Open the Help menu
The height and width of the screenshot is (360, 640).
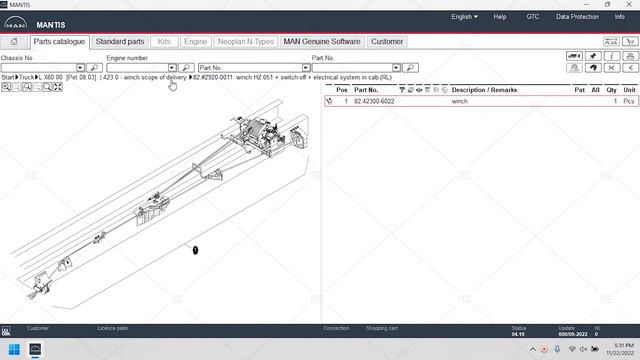pos(500,17)
